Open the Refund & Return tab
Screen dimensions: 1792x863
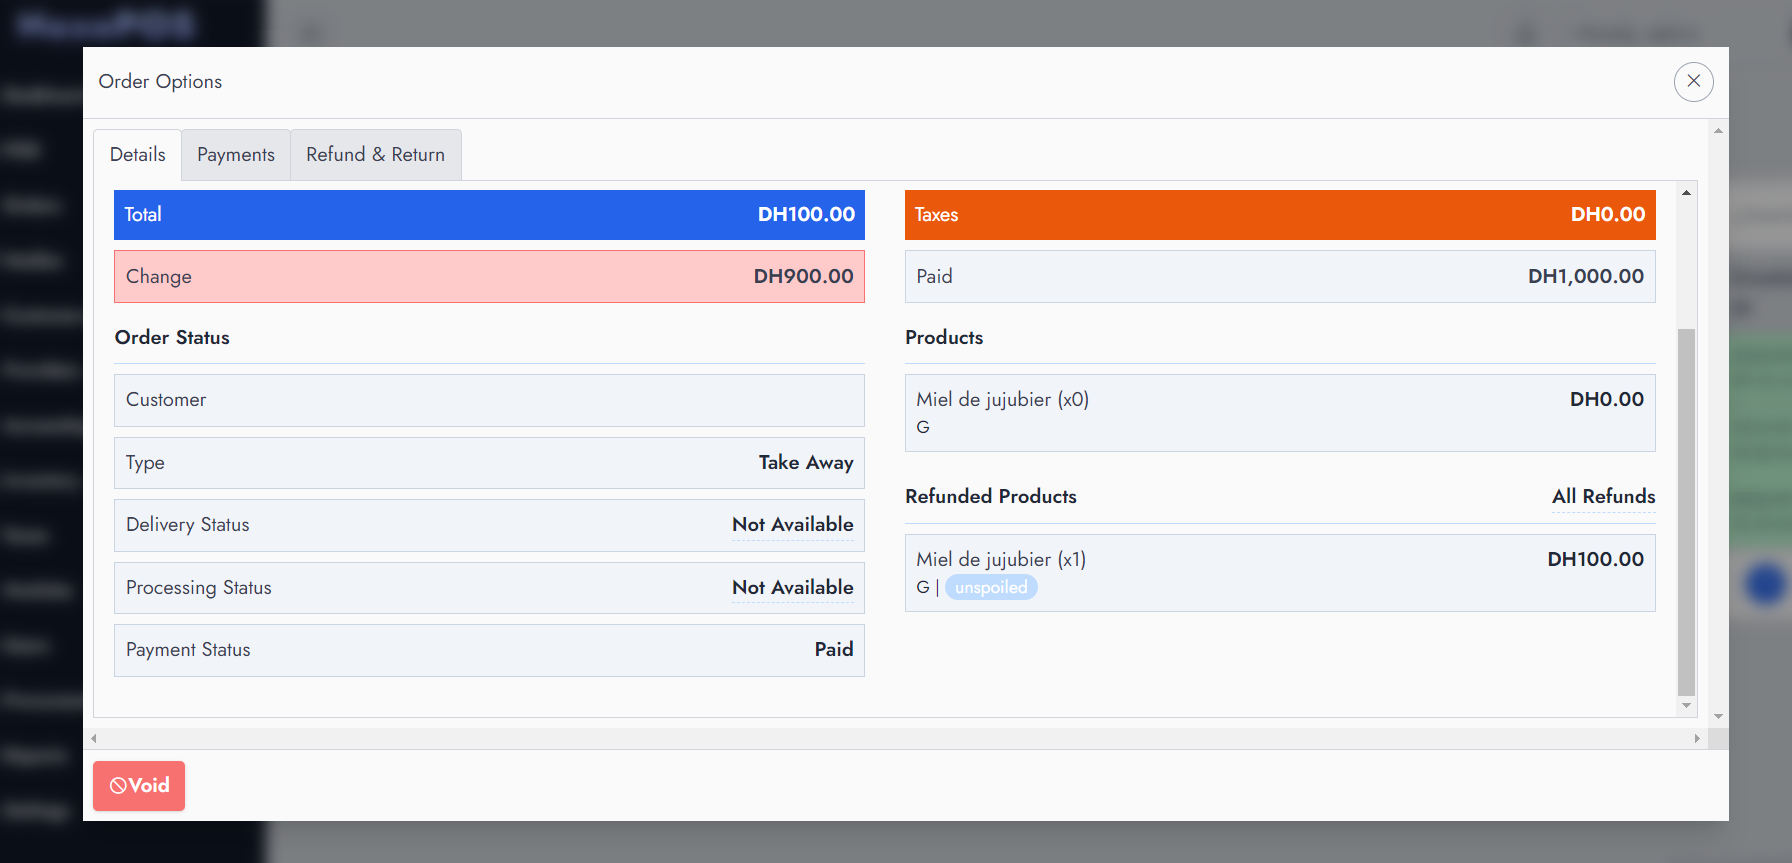tap(375, 155)
